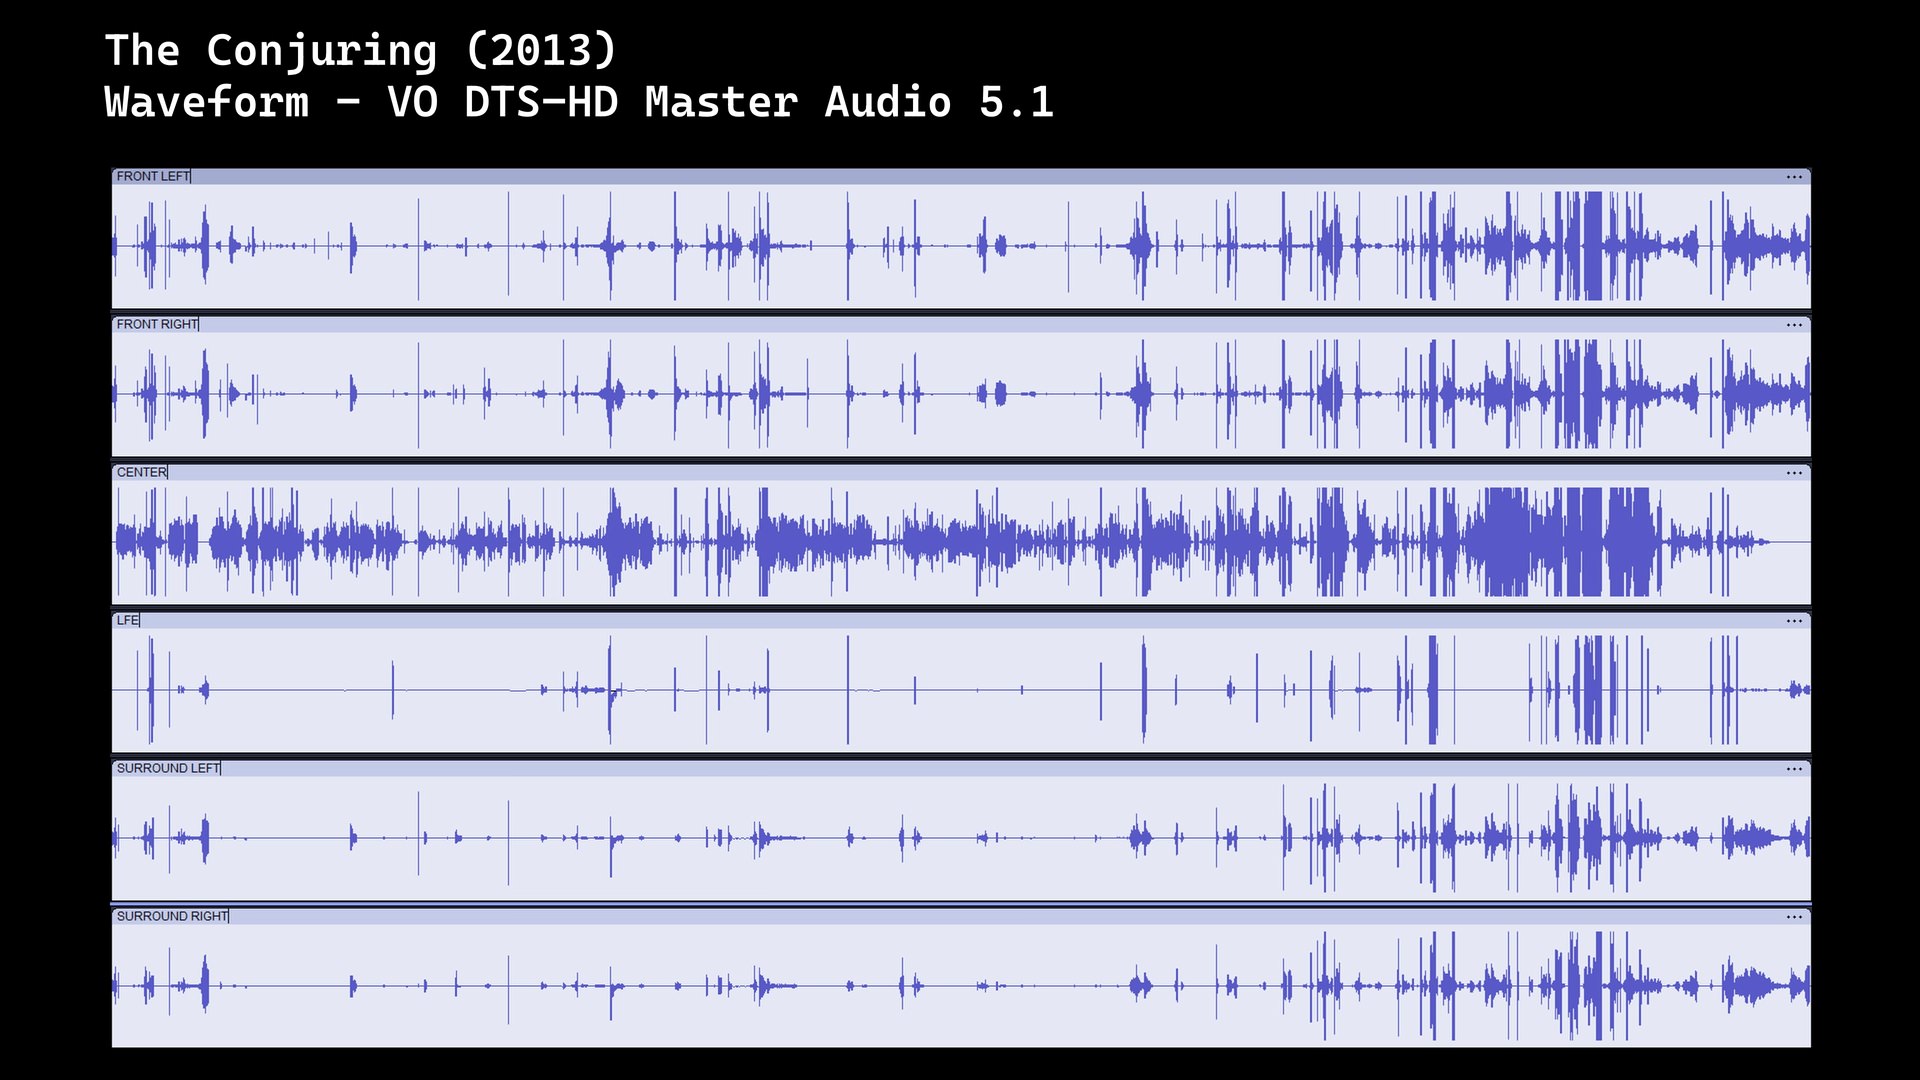Open the SURROUND LEFT track options menu

1794,769
